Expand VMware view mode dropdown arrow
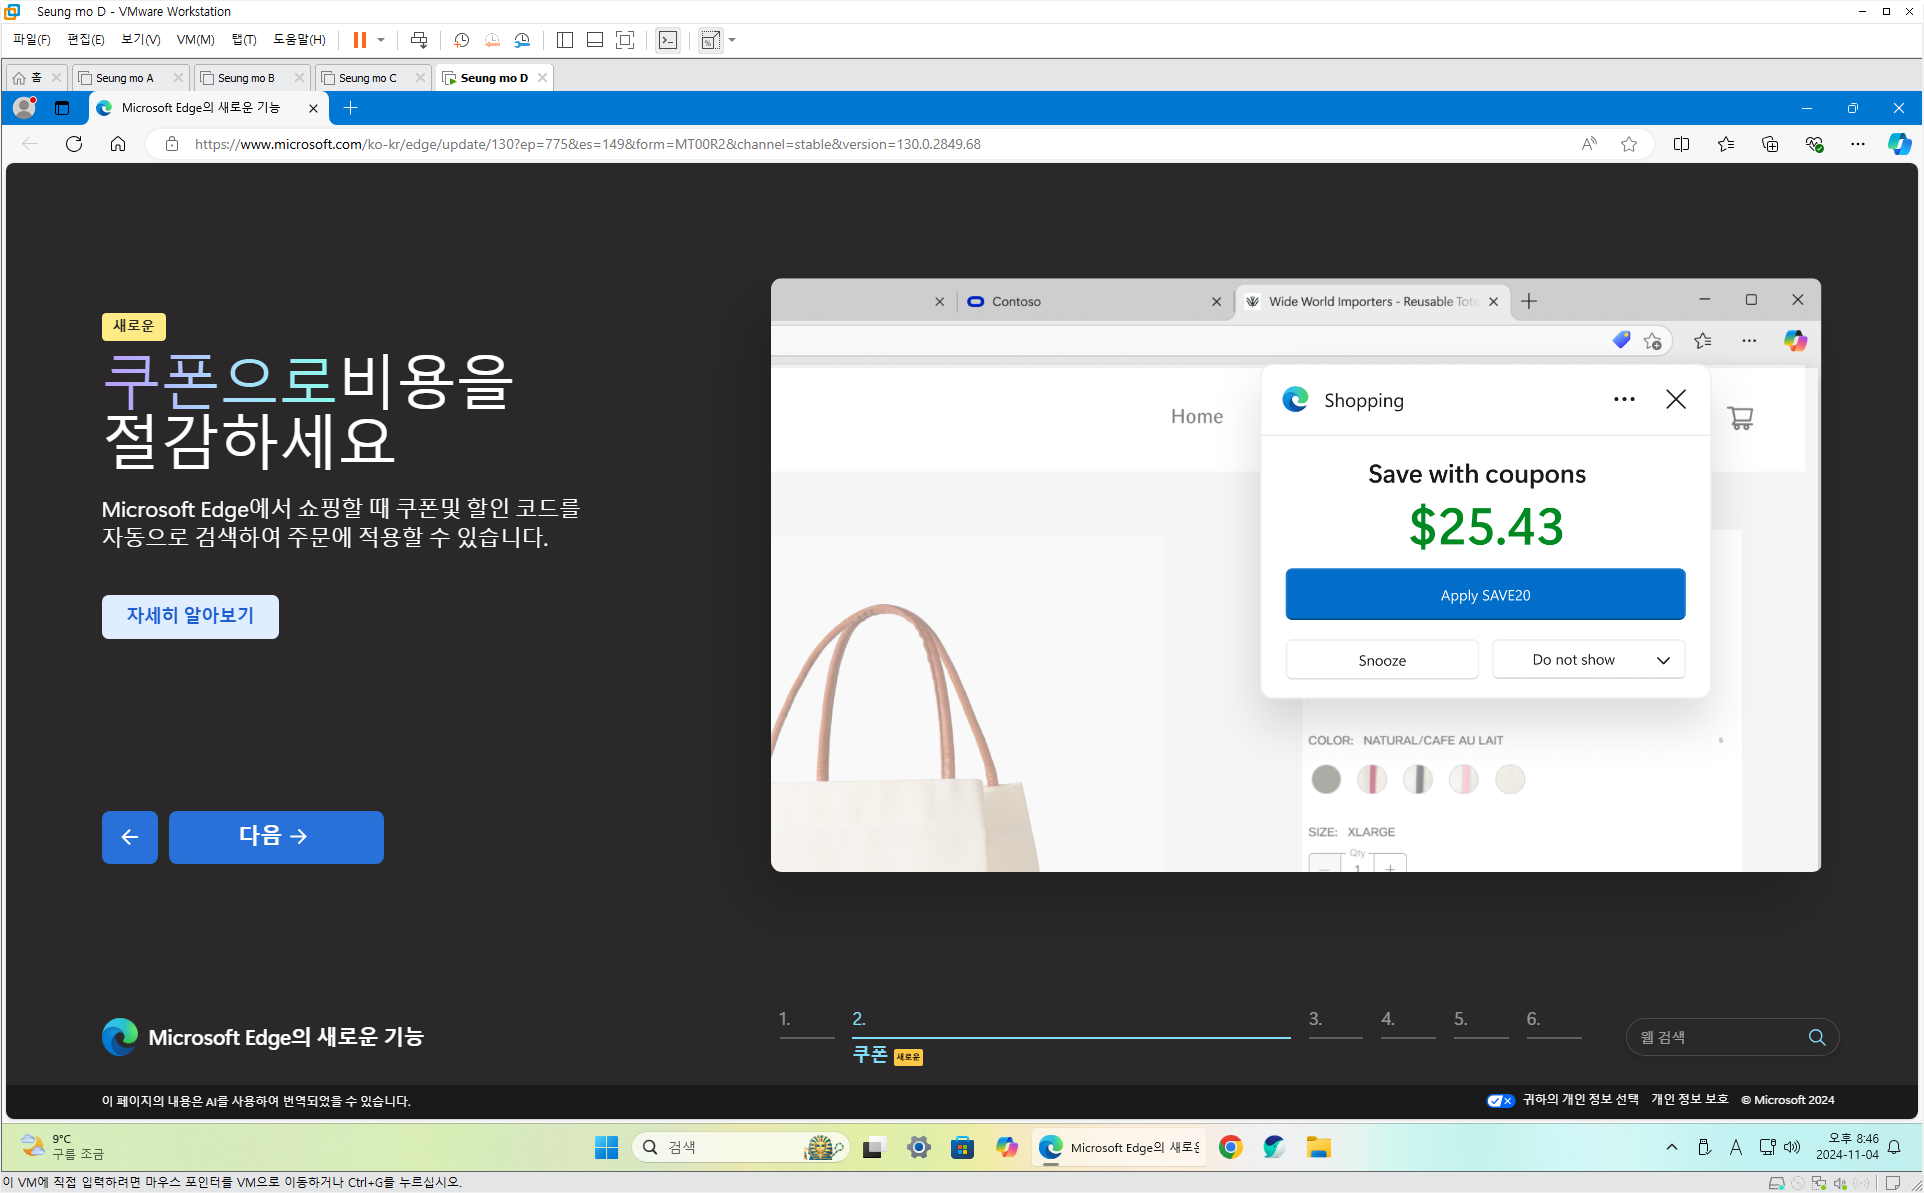Screen dimensions: 1924x1193 point(732,40)
